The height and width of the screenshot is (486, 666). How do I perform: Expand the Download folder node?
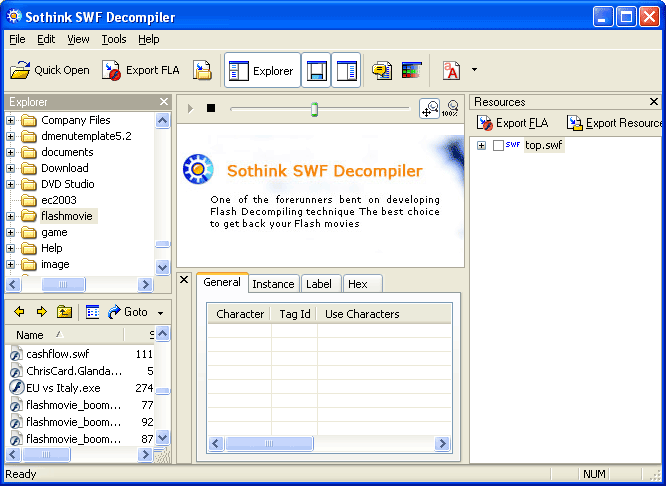(x=11, y=169)
